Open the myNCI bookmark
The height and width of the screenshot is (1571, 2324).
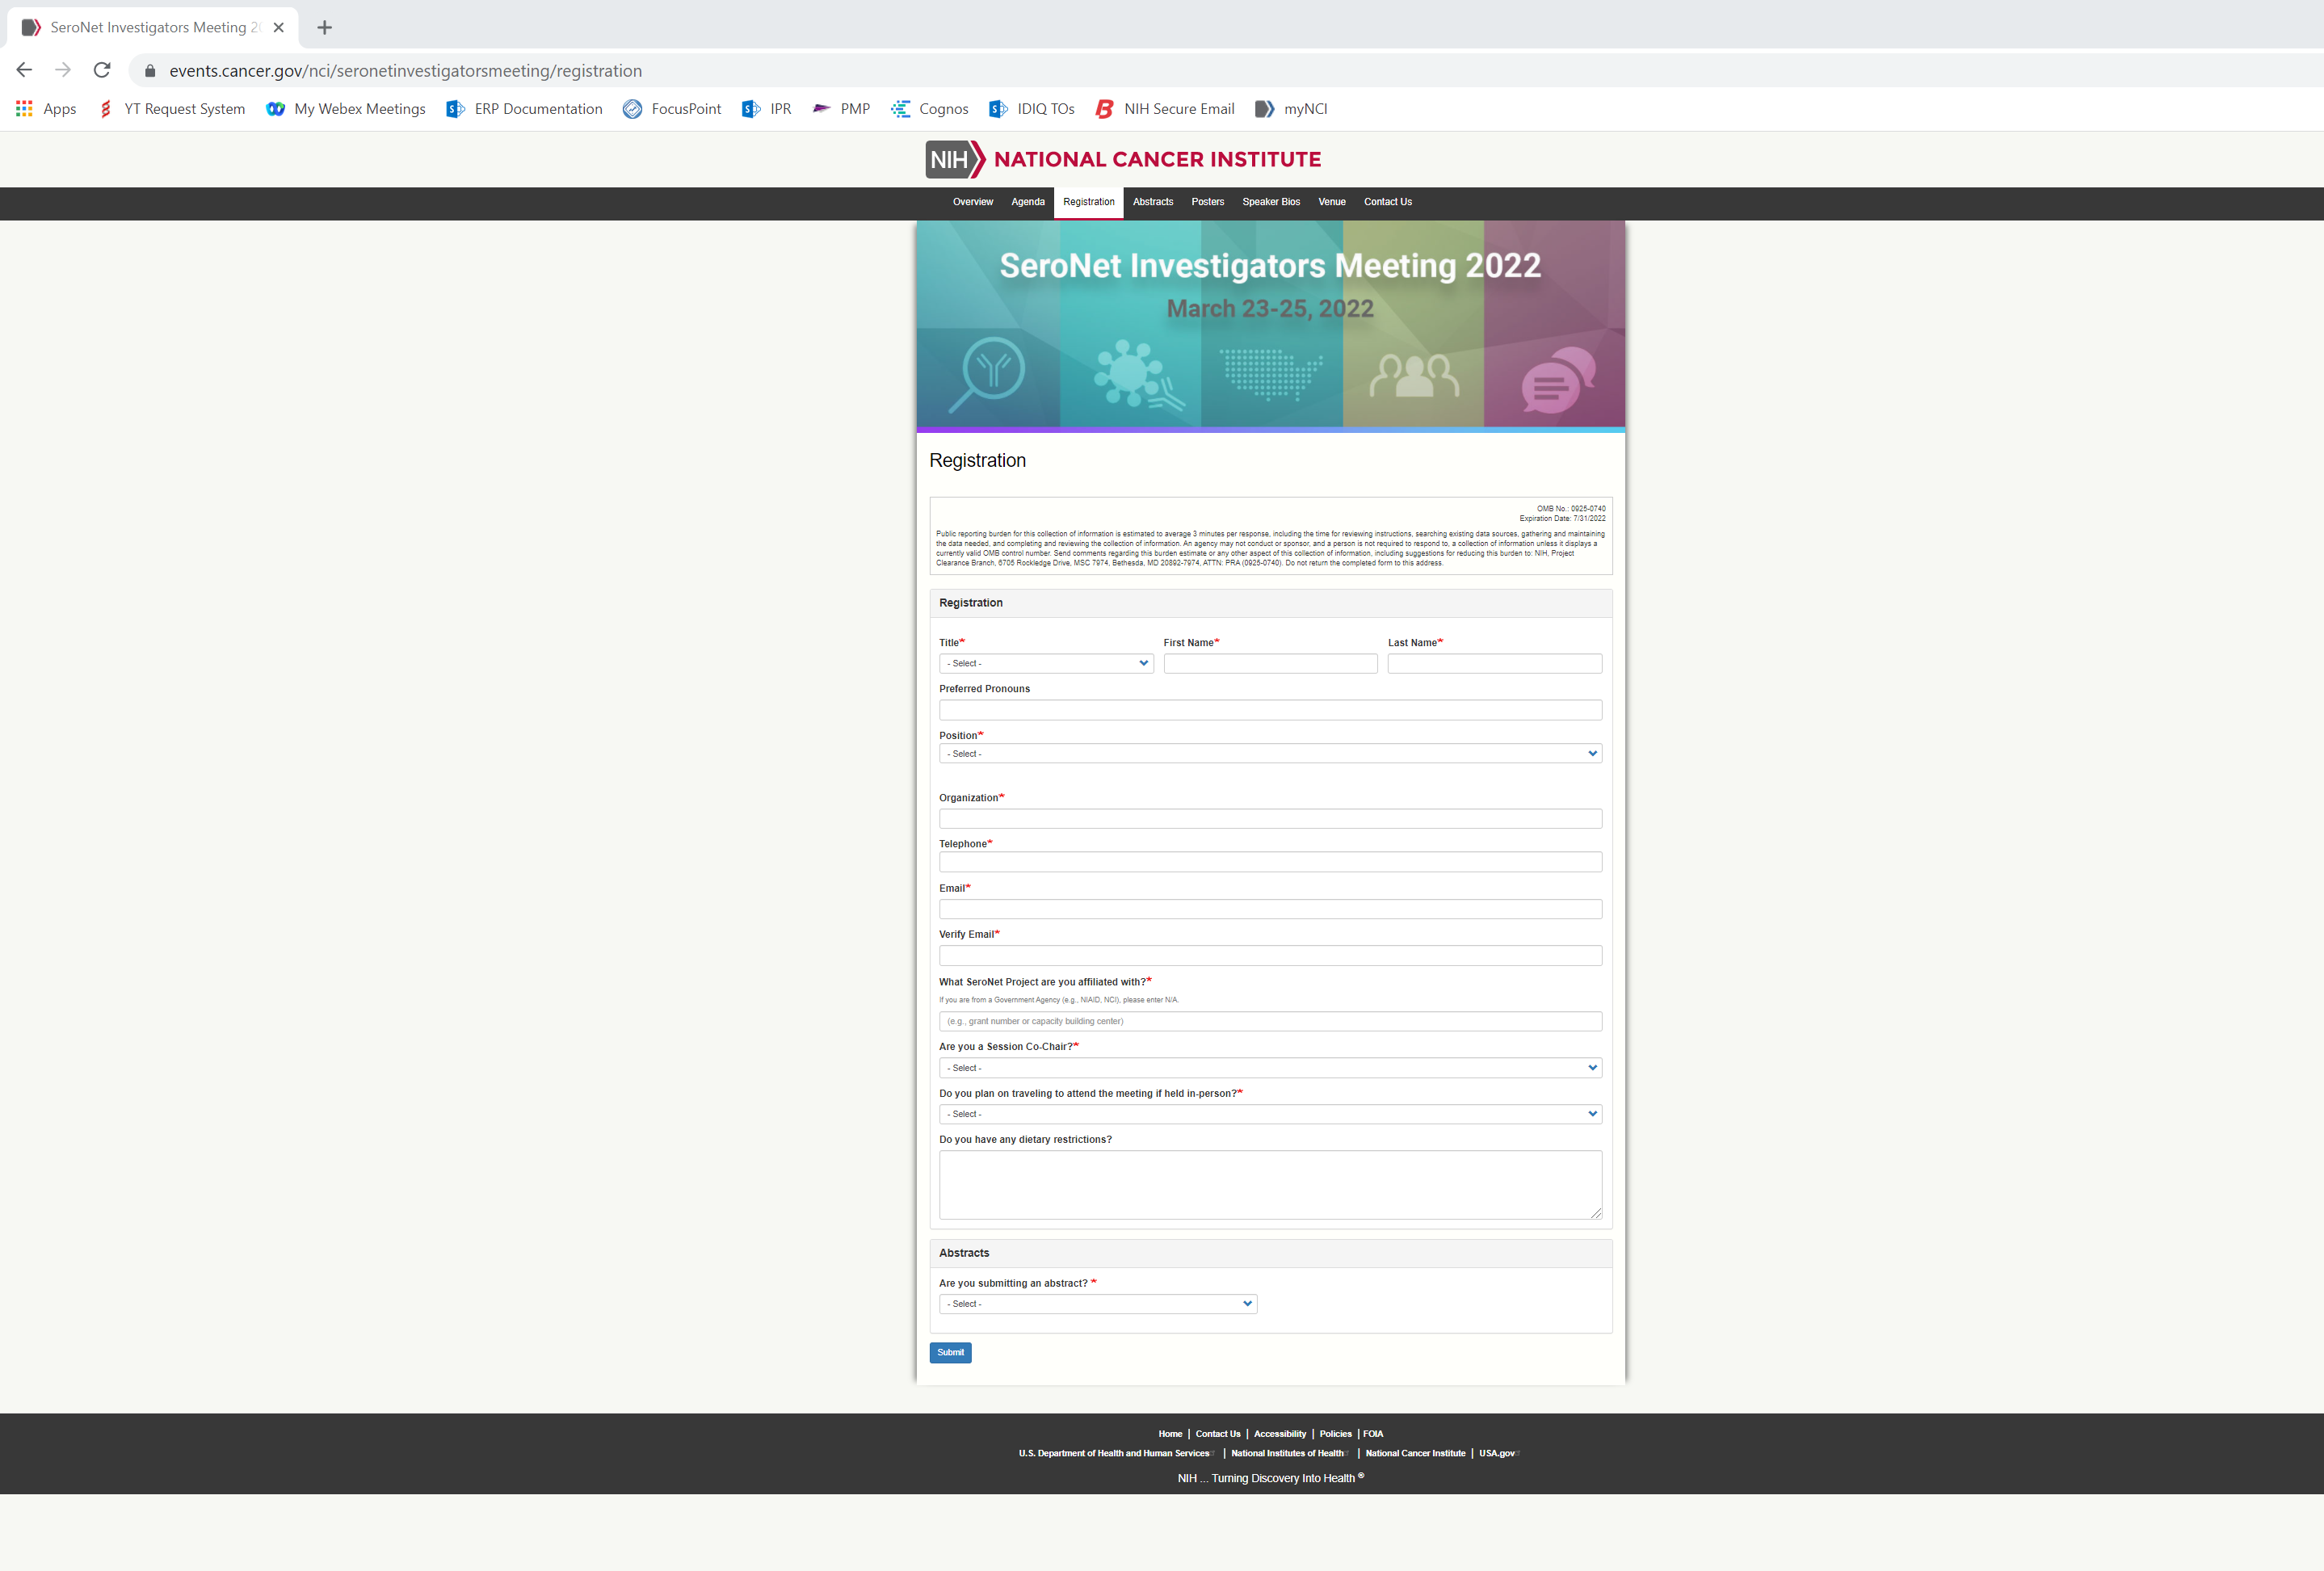coord(1292,109)
